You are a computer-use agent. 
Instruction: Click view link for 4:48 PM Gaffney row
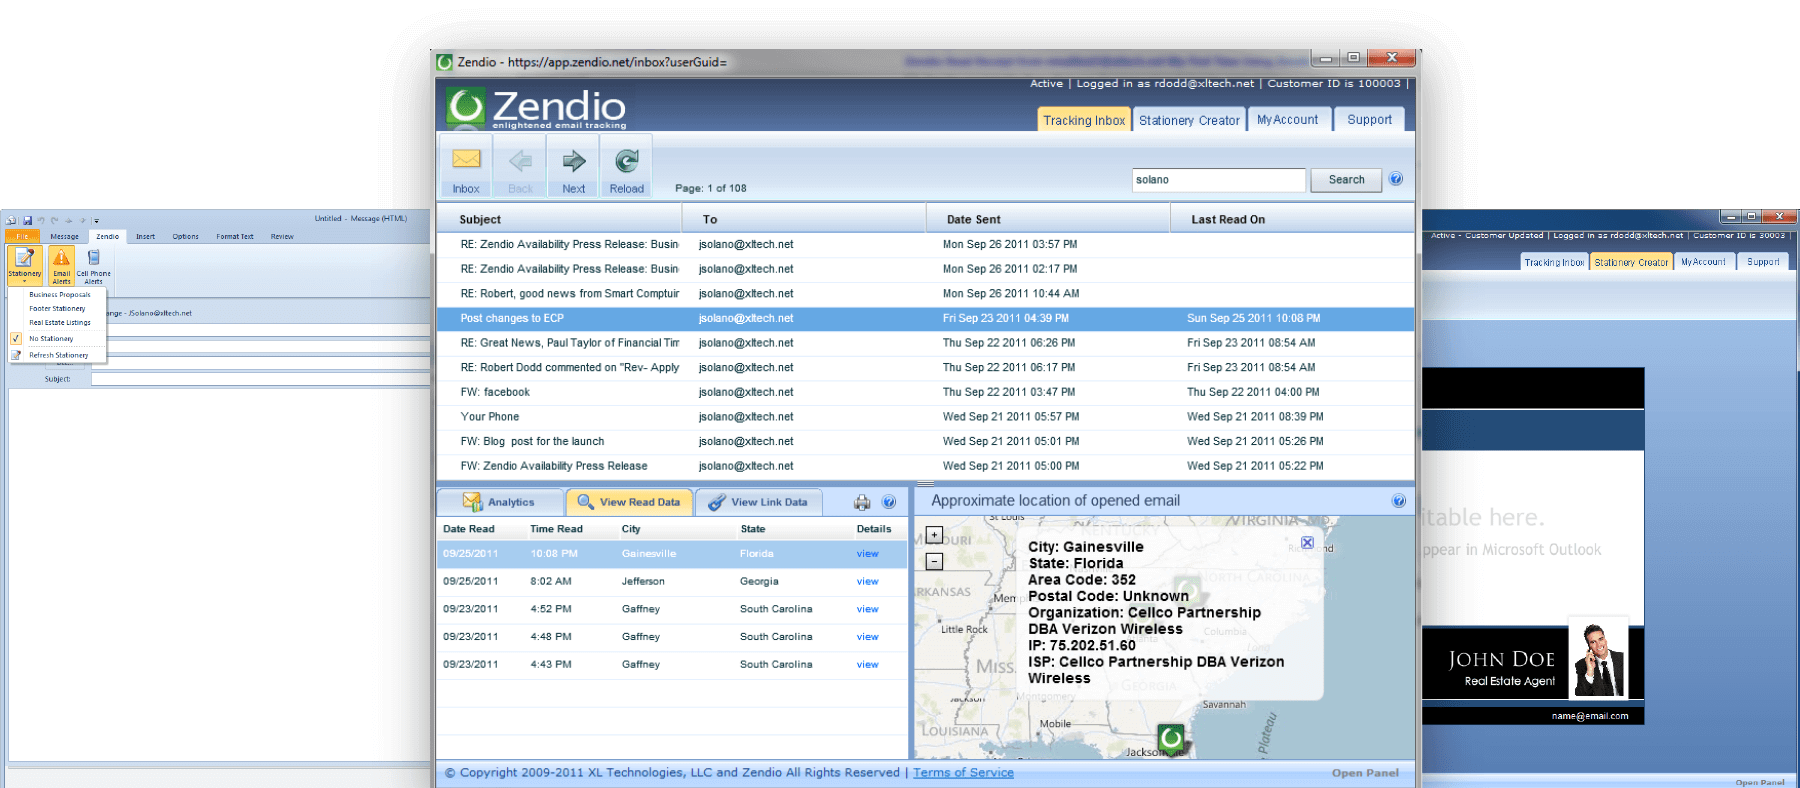[867, 637]
